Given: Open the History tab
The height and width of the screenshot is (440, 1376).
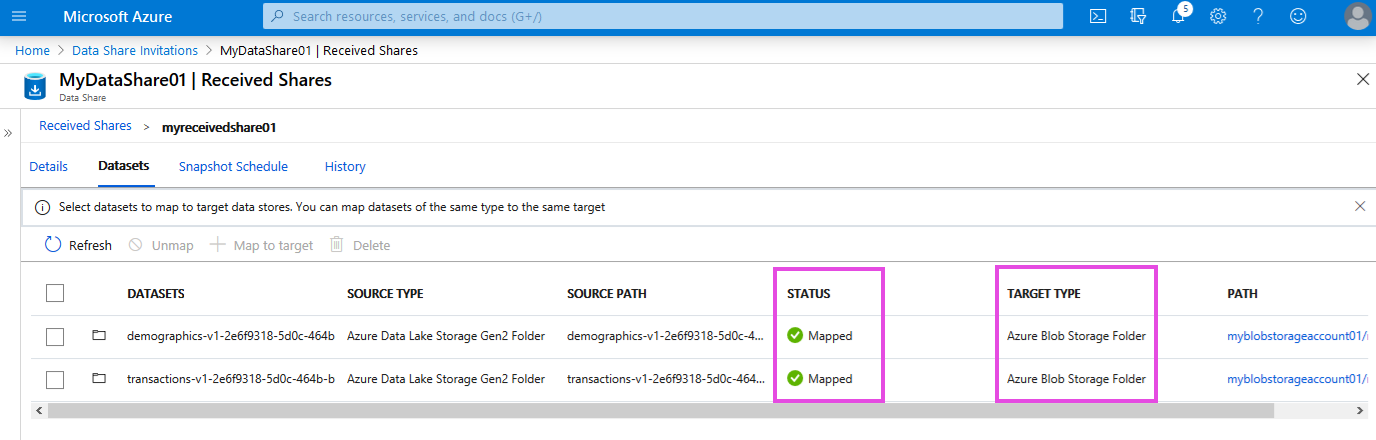Looking at the screenshot, I should click(345, 167).
